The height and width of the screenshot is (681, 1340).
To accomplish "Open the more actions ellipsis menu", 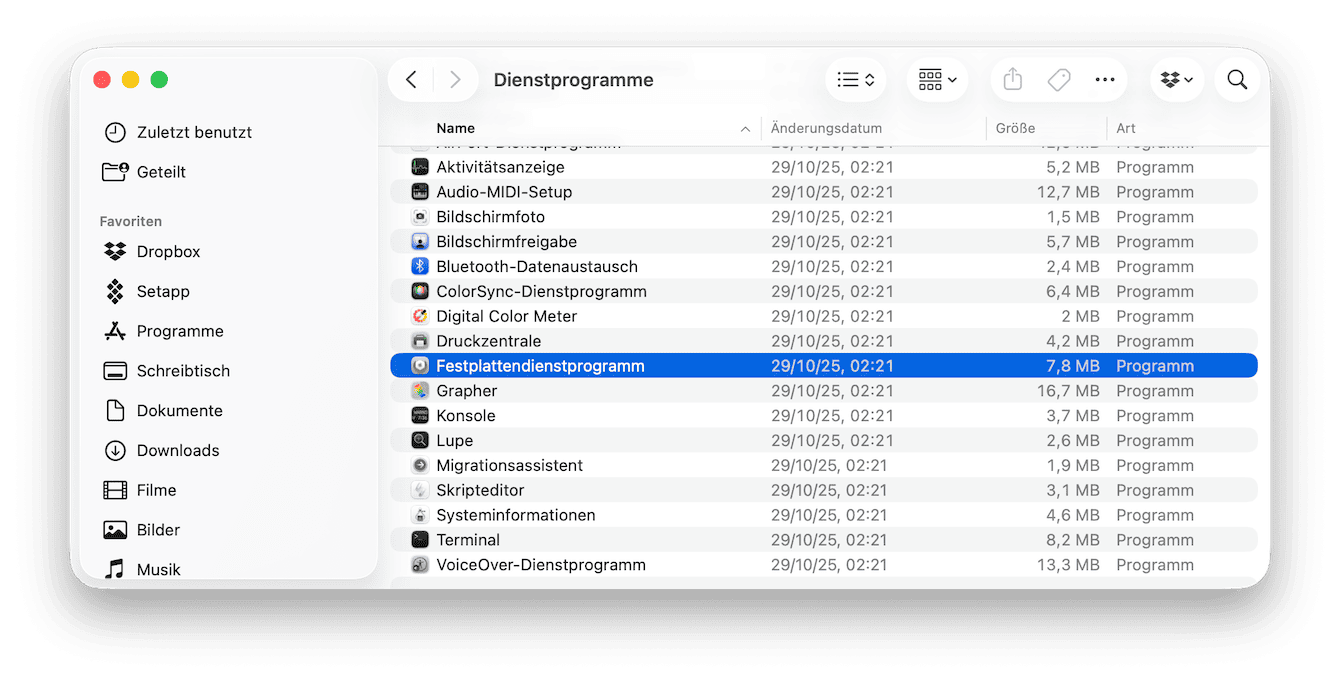I will 1105,79.
